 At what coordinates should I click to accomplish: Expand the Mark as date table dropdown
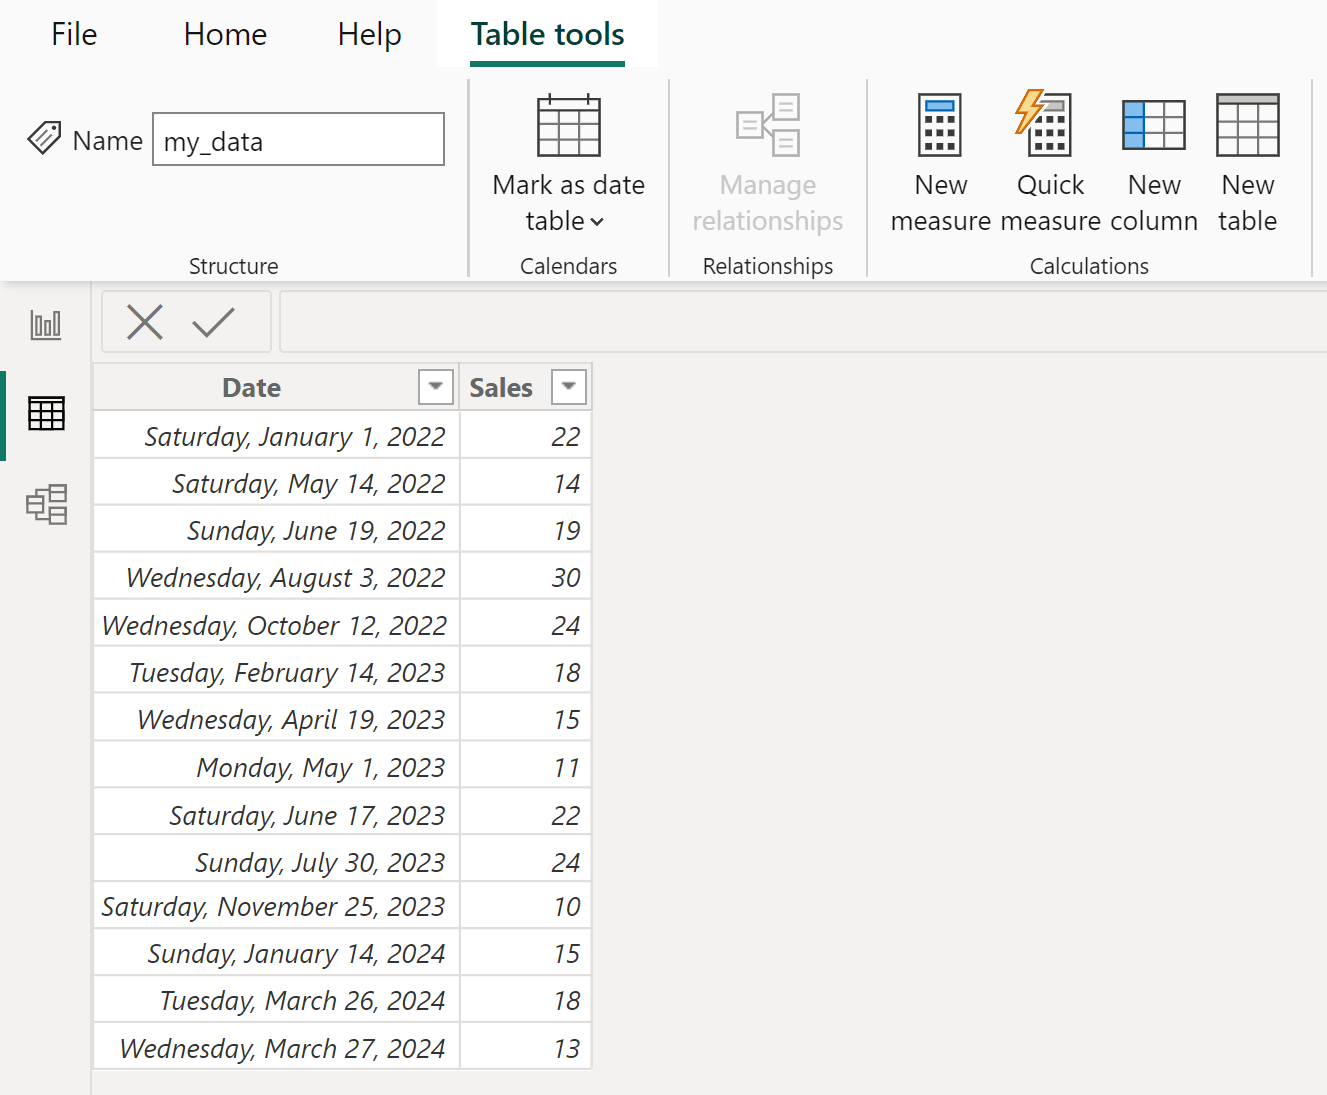(x=595, y=222)
